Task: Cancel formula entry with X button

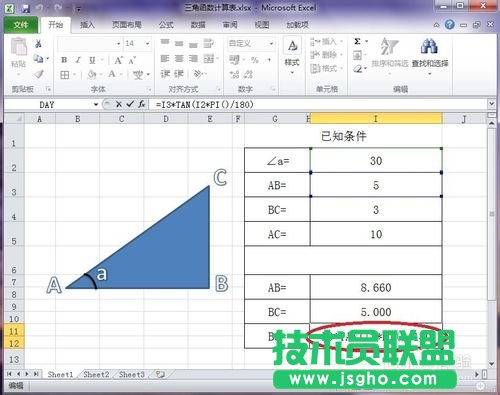Action: 118,104
